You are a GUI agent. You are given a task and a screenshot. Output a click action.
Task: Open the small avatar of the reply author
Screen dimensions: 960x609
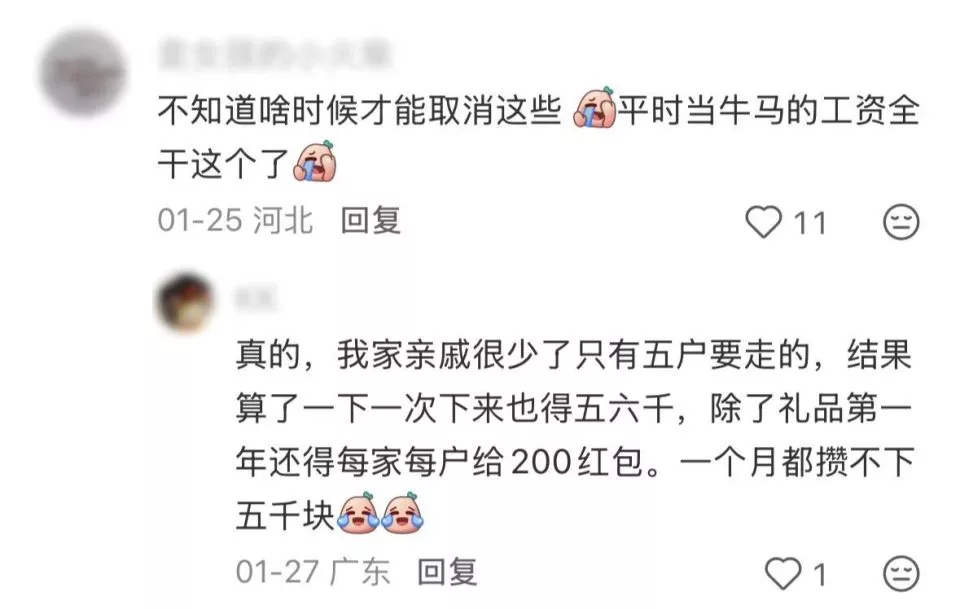click(x=186, y=301)
